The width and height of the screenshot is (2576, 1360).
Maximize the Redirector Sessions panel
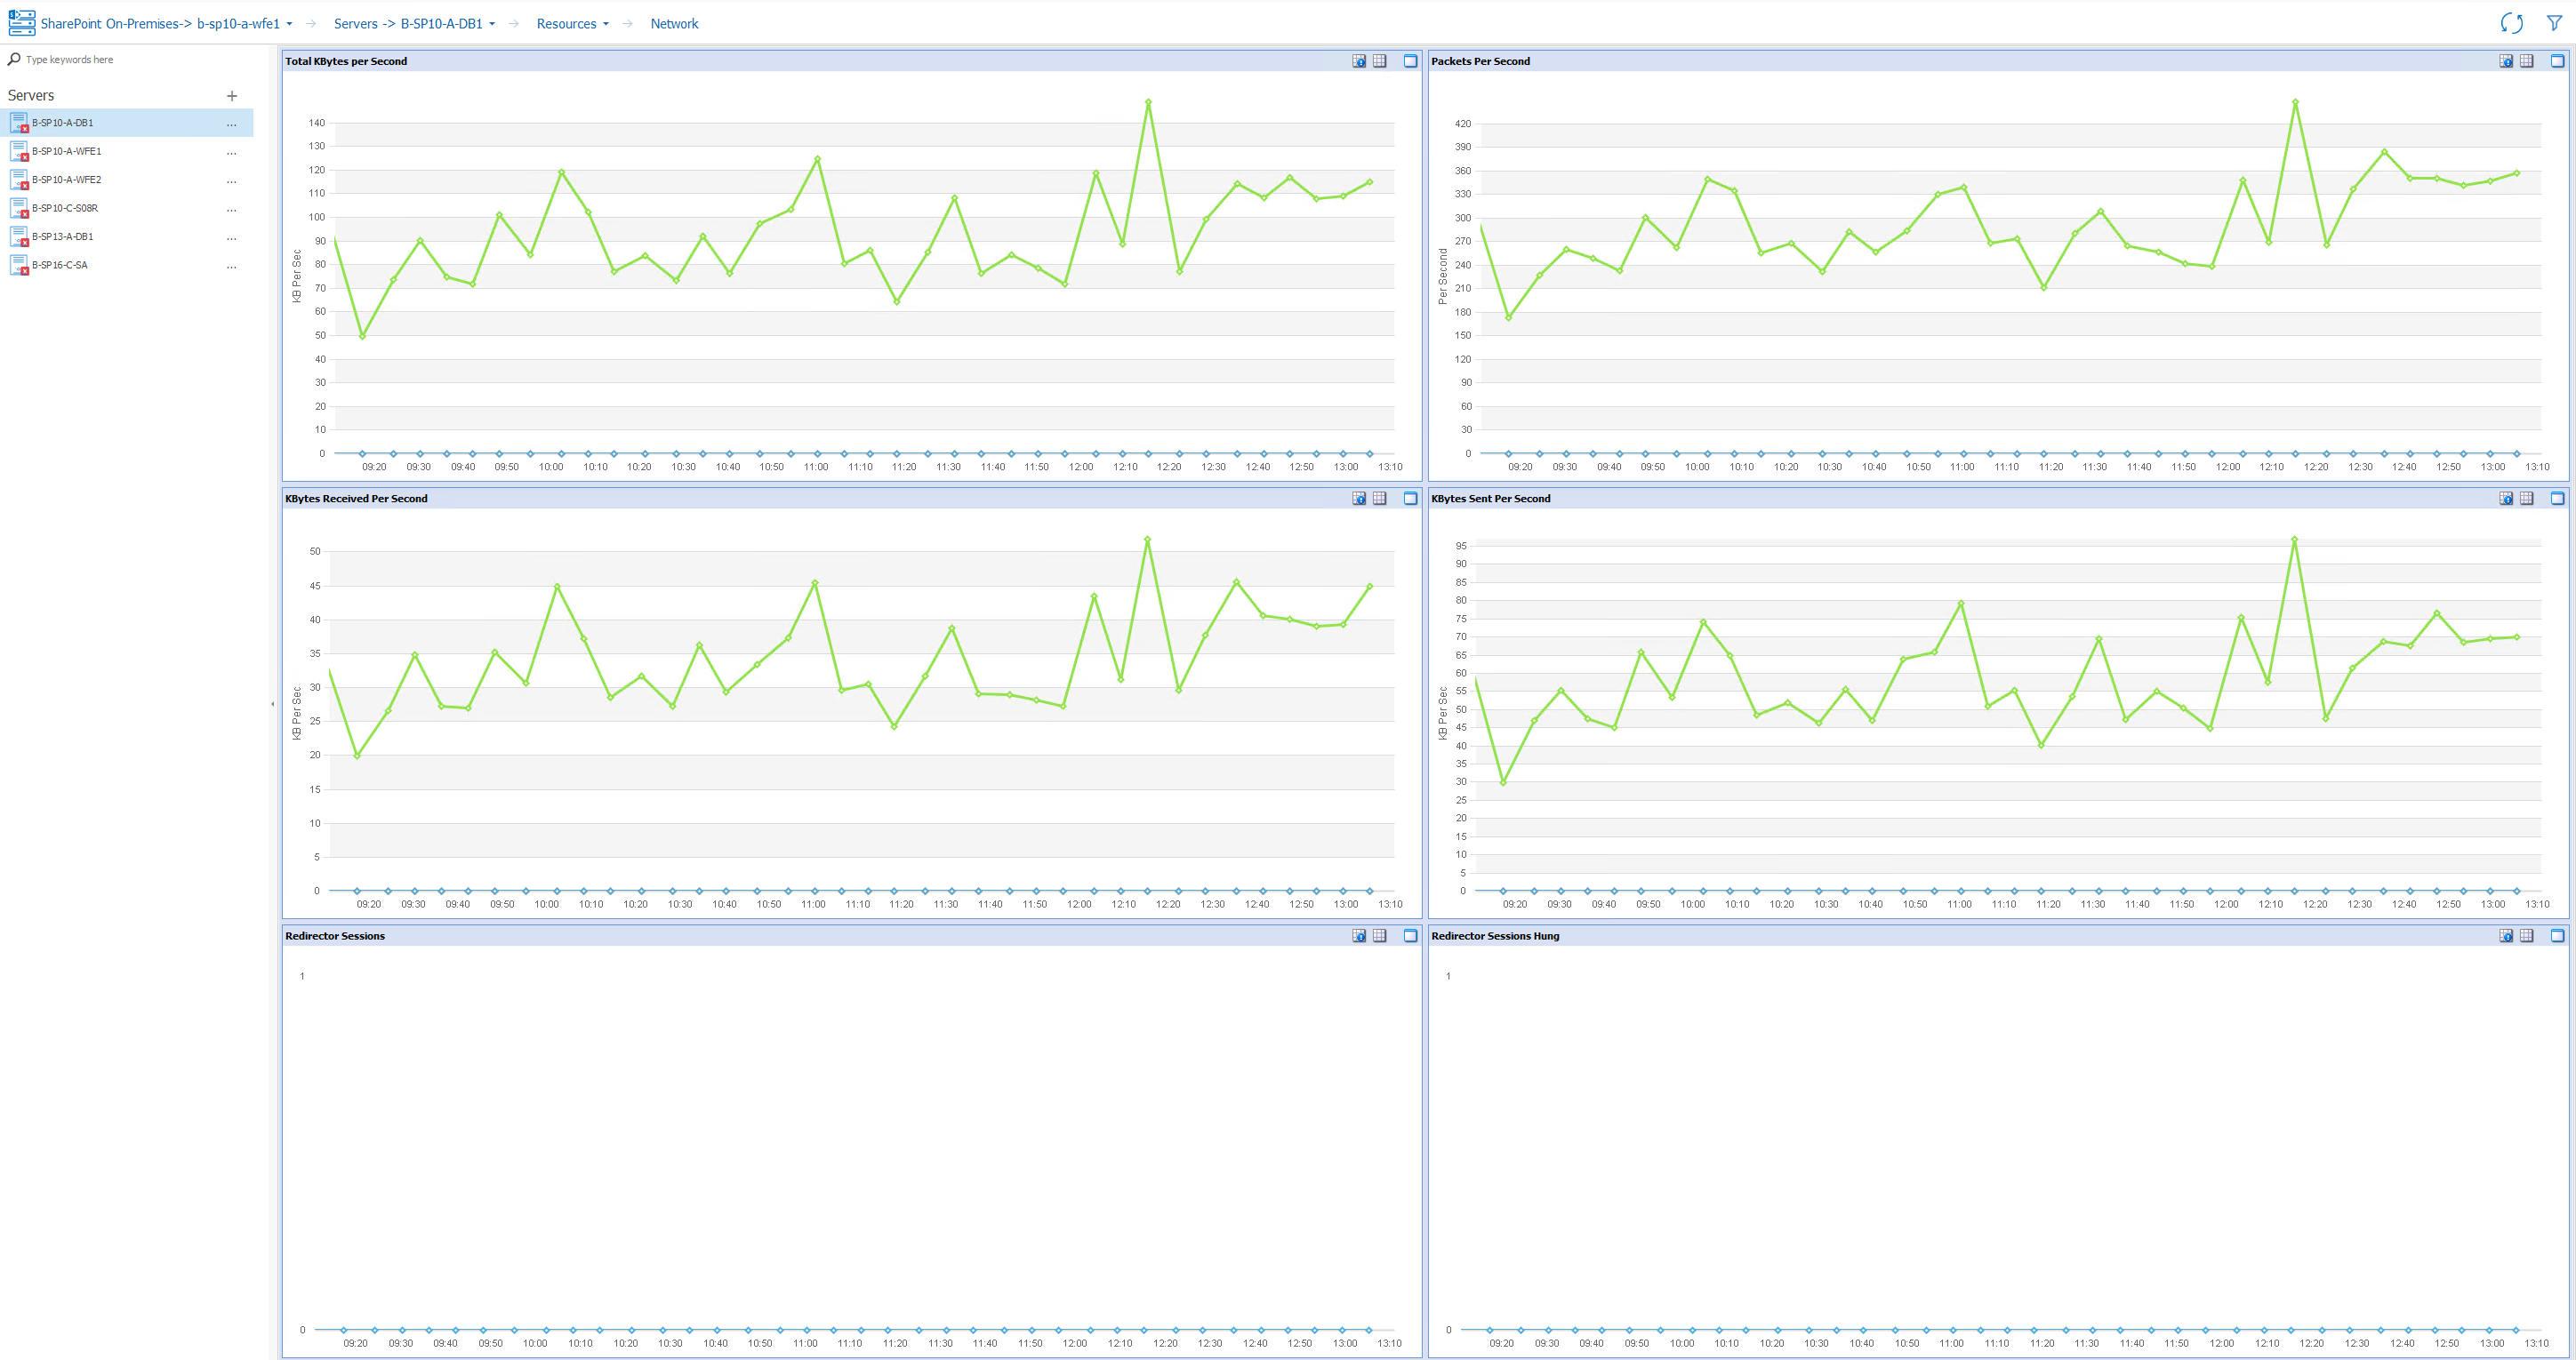[1410, 936]
